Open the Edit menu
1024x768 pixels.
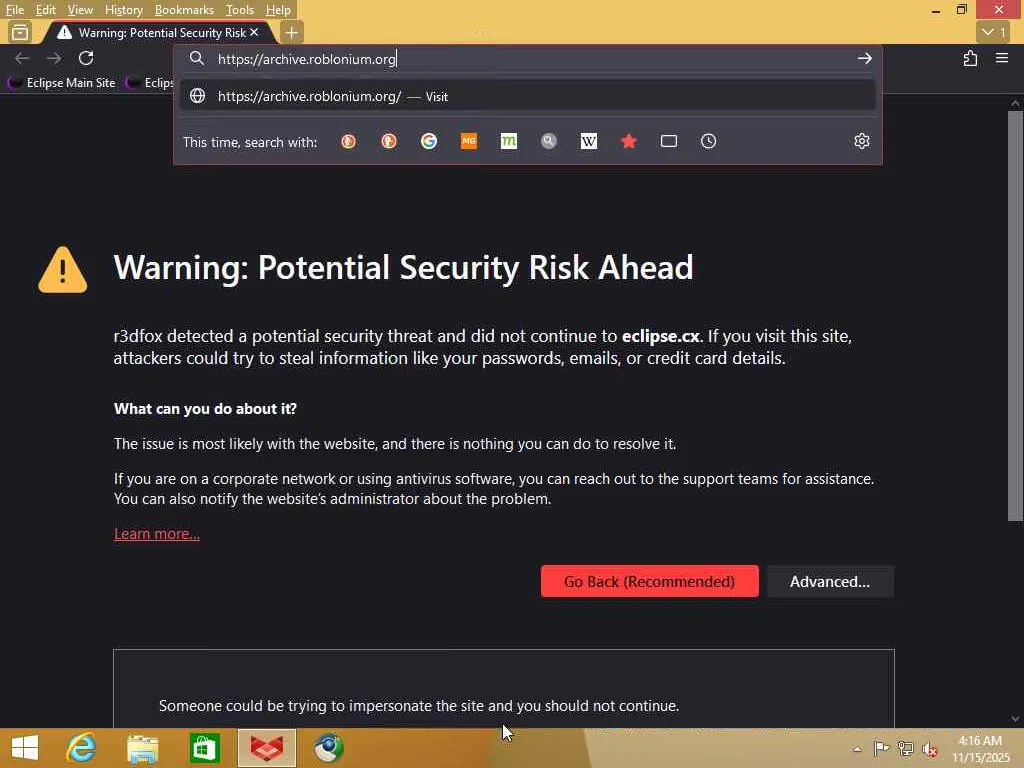[45, 10]
